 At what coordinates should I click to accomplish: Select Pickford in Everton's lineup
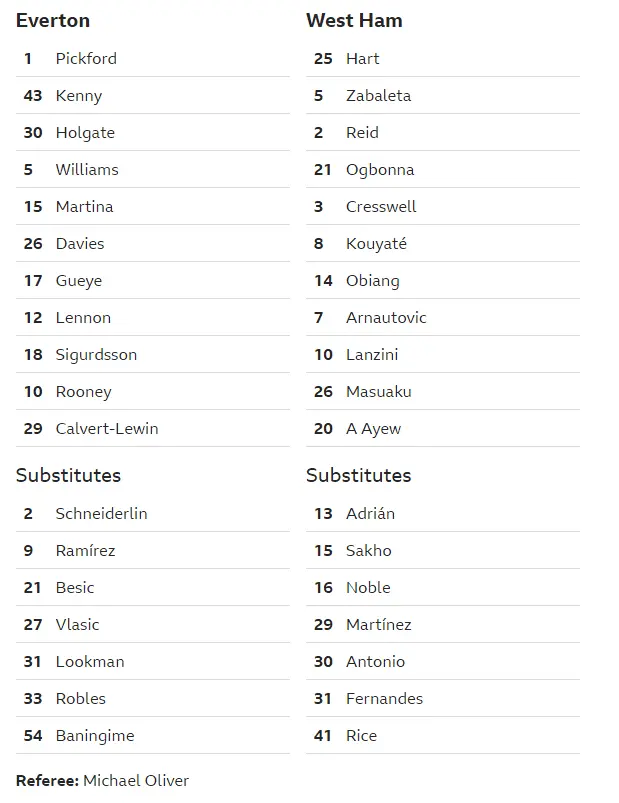pyautogui.click(x=86, y=59)
